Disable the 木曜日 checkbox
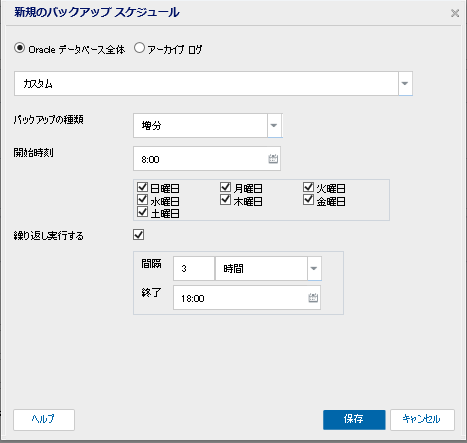 (x=226, y=199)
